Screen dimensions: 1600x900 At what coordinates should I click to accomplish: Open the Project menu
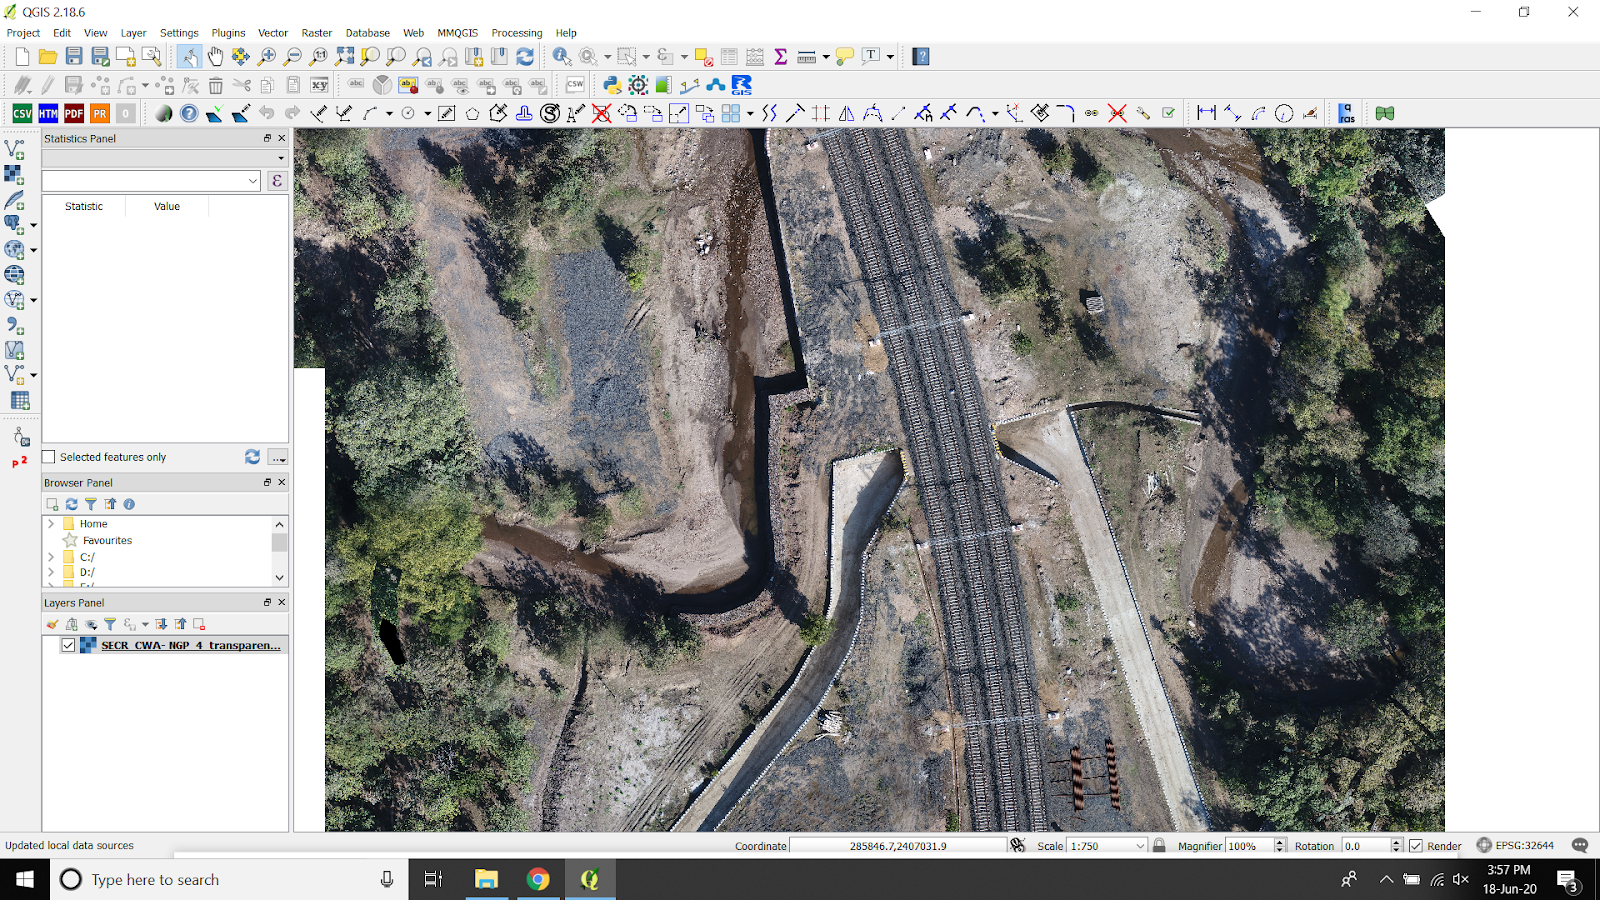click(23, 33)
